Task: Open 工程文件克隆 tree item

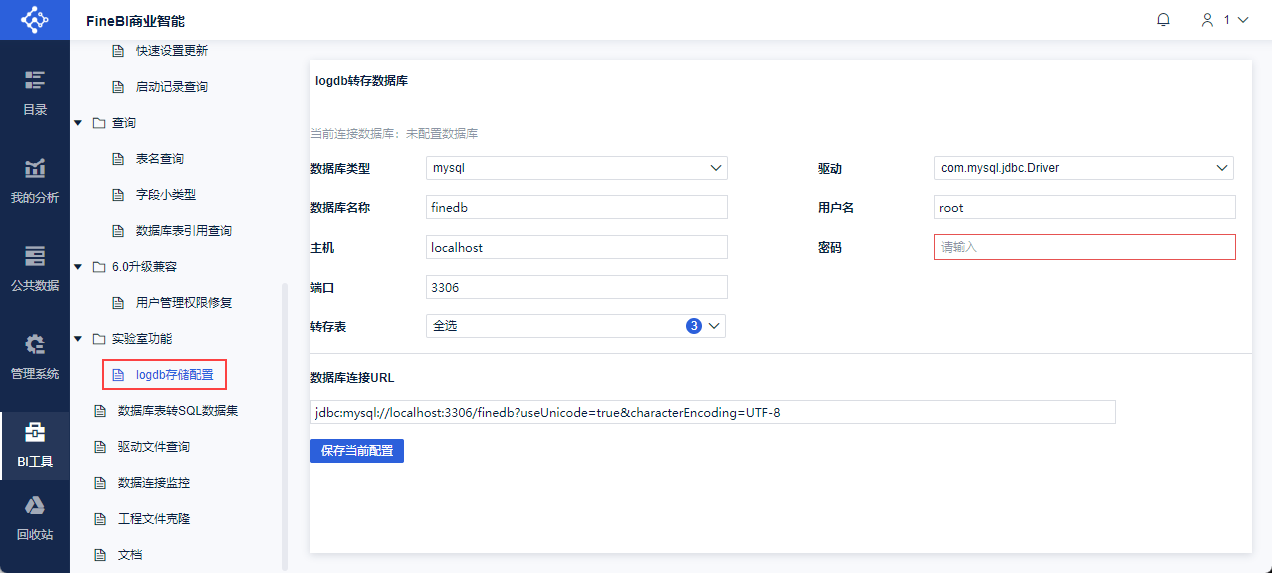Action: point(154,519)
